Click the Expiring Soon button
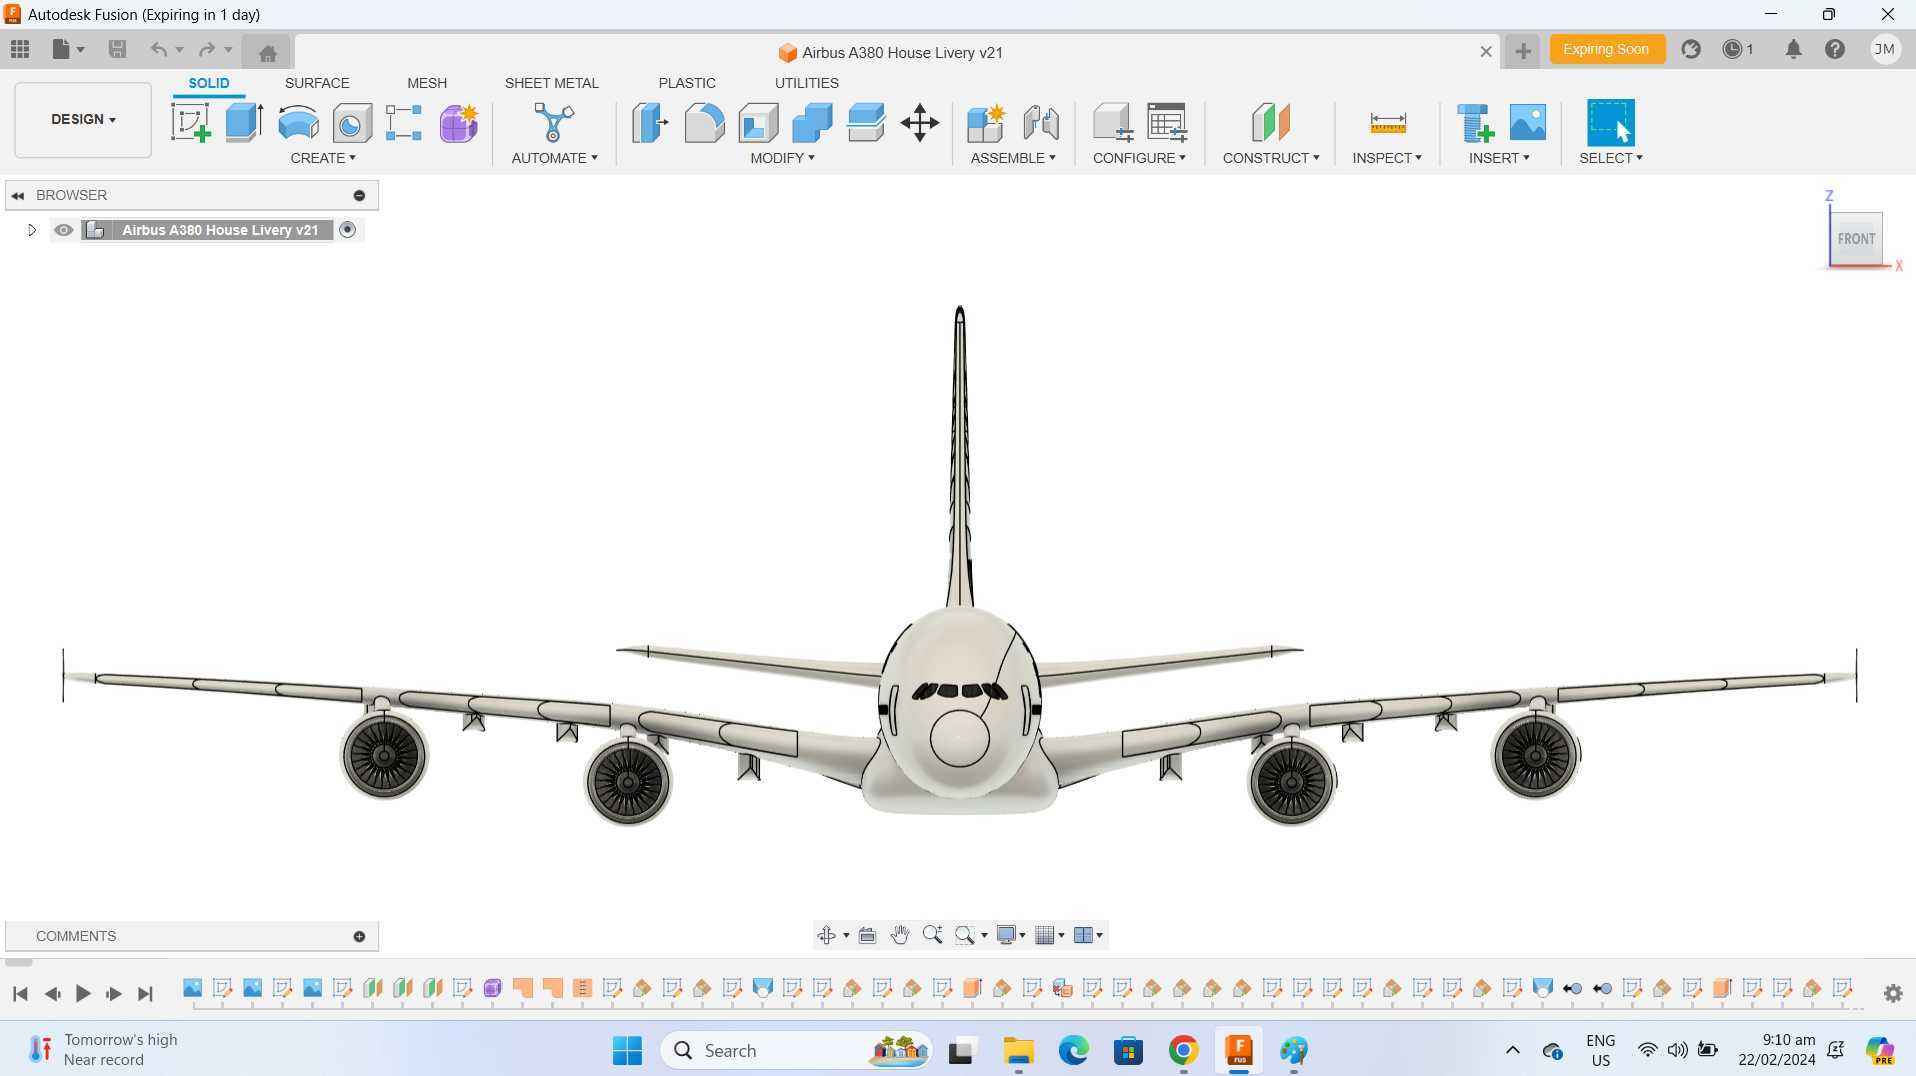Image resolution: width=1916 pixels, height=1076 pixels. [x=1606, y=49]
